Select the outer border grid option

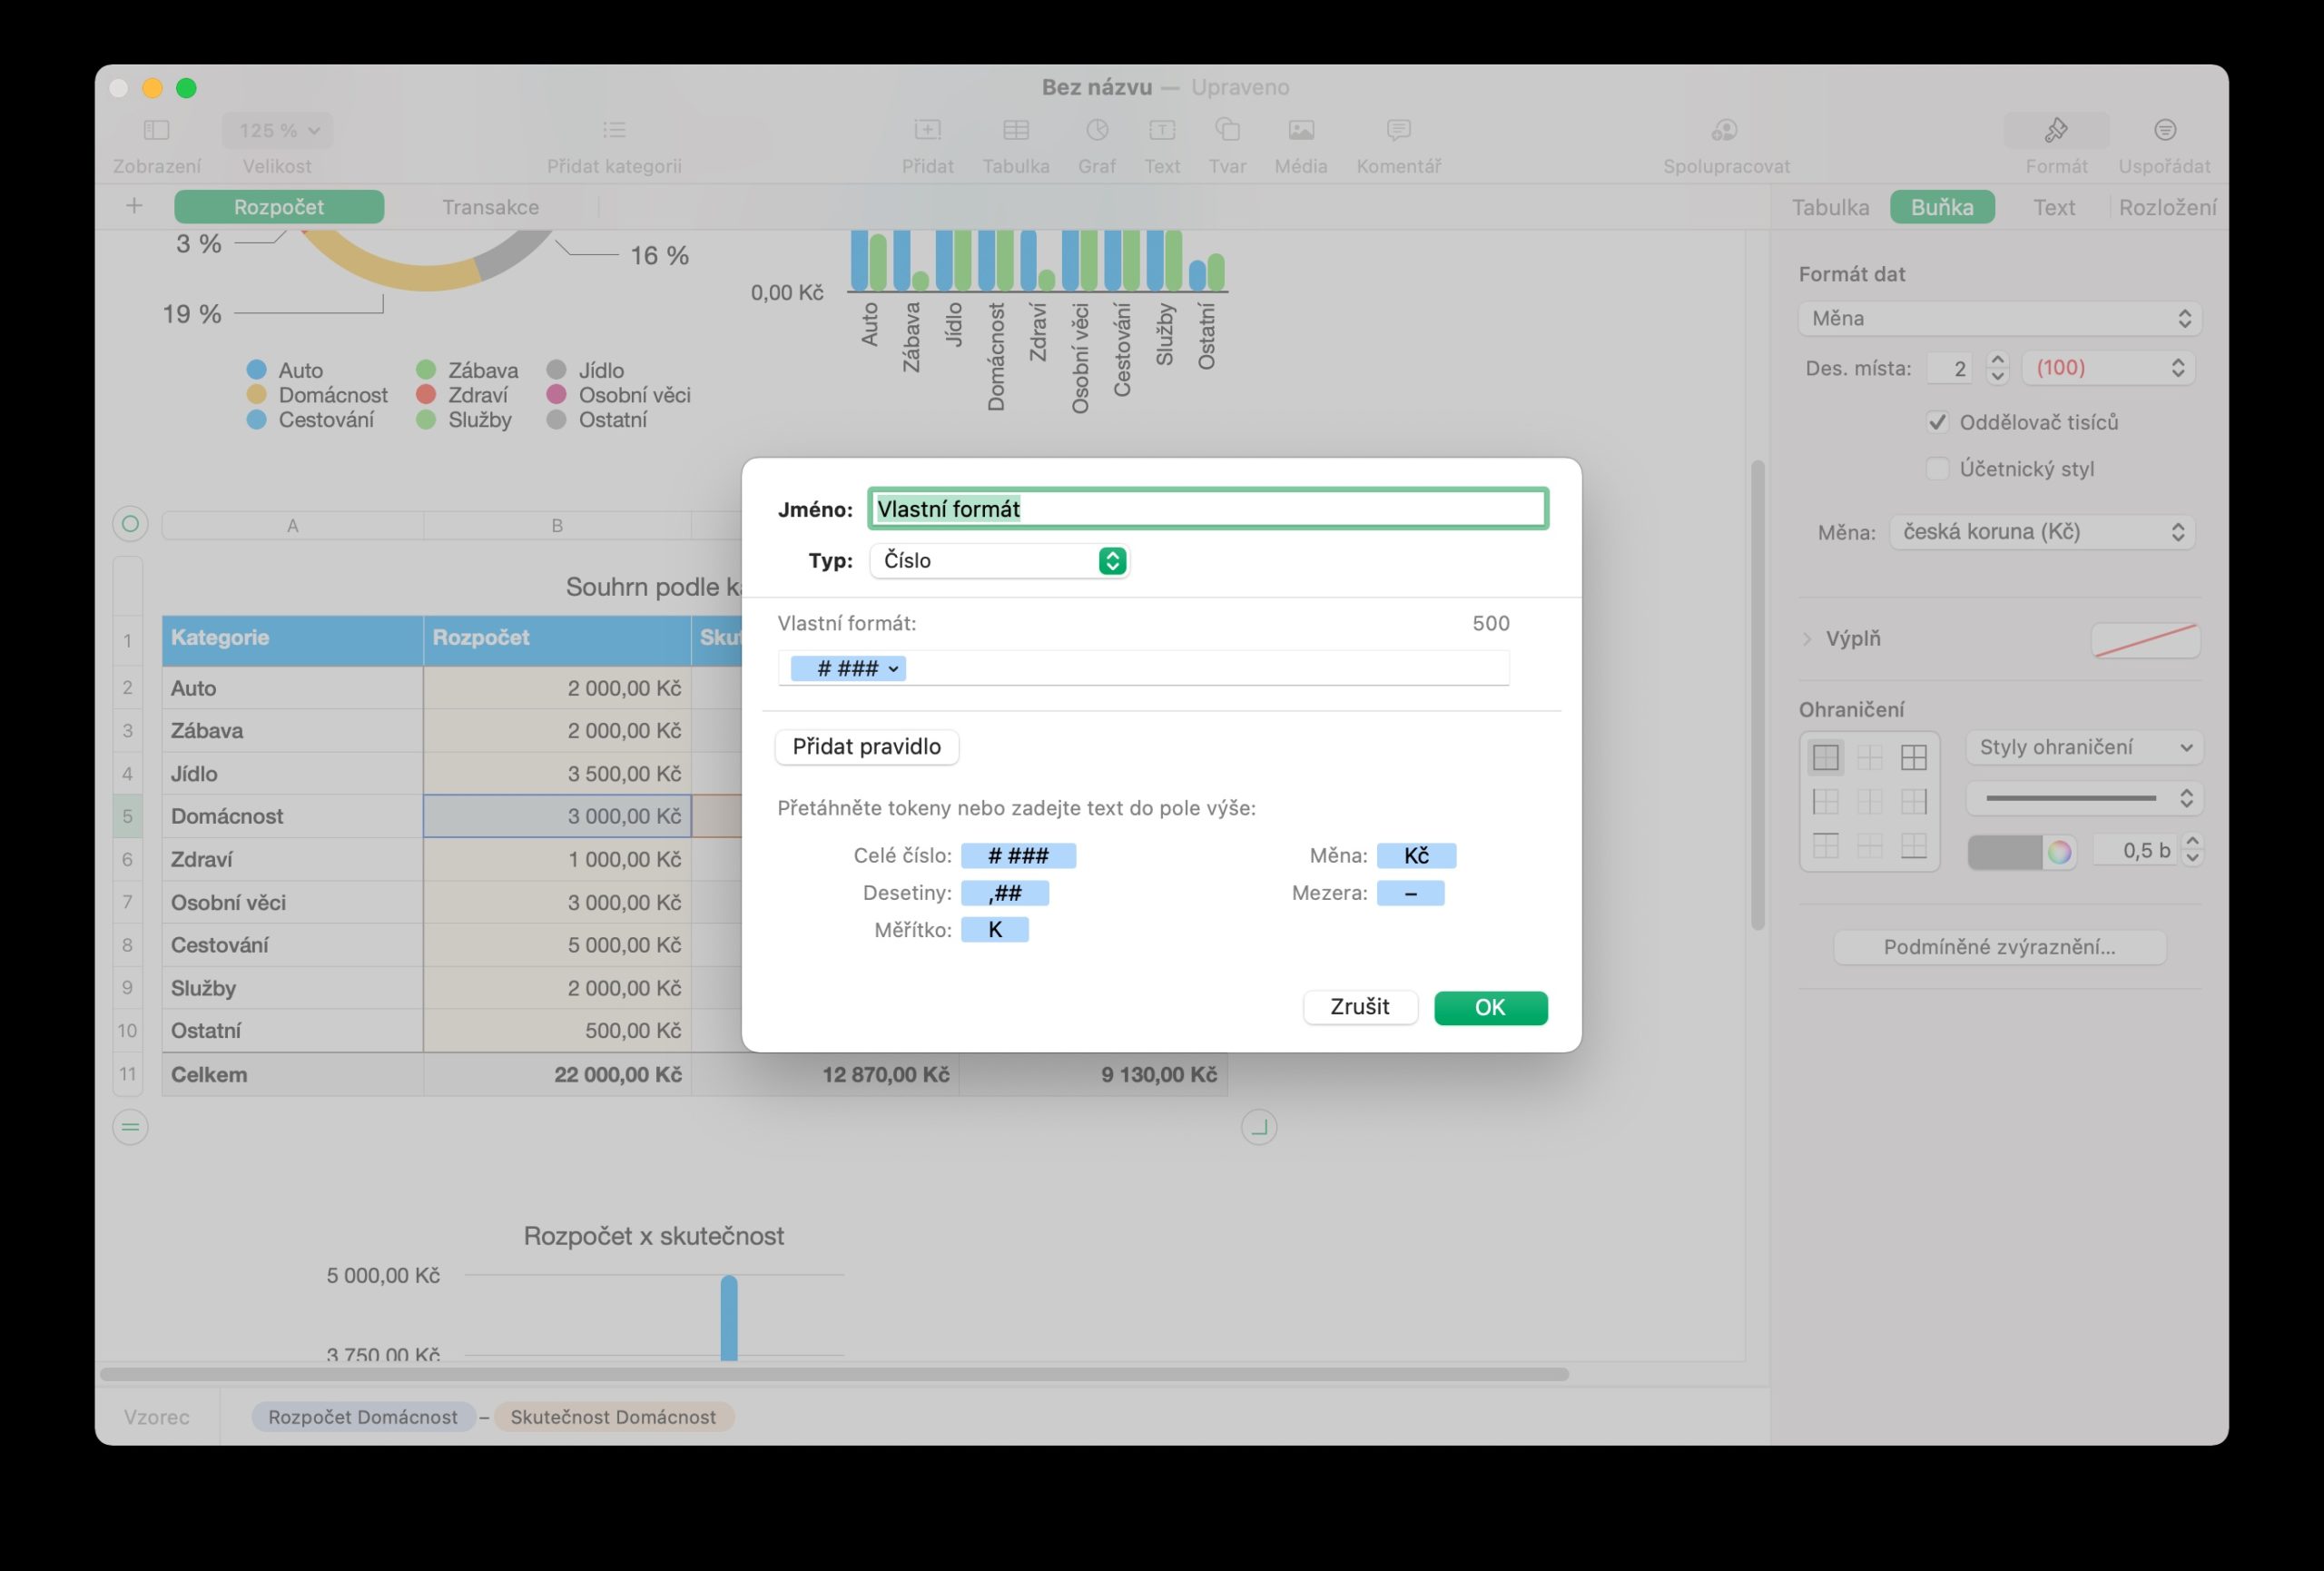[1825, 758]
